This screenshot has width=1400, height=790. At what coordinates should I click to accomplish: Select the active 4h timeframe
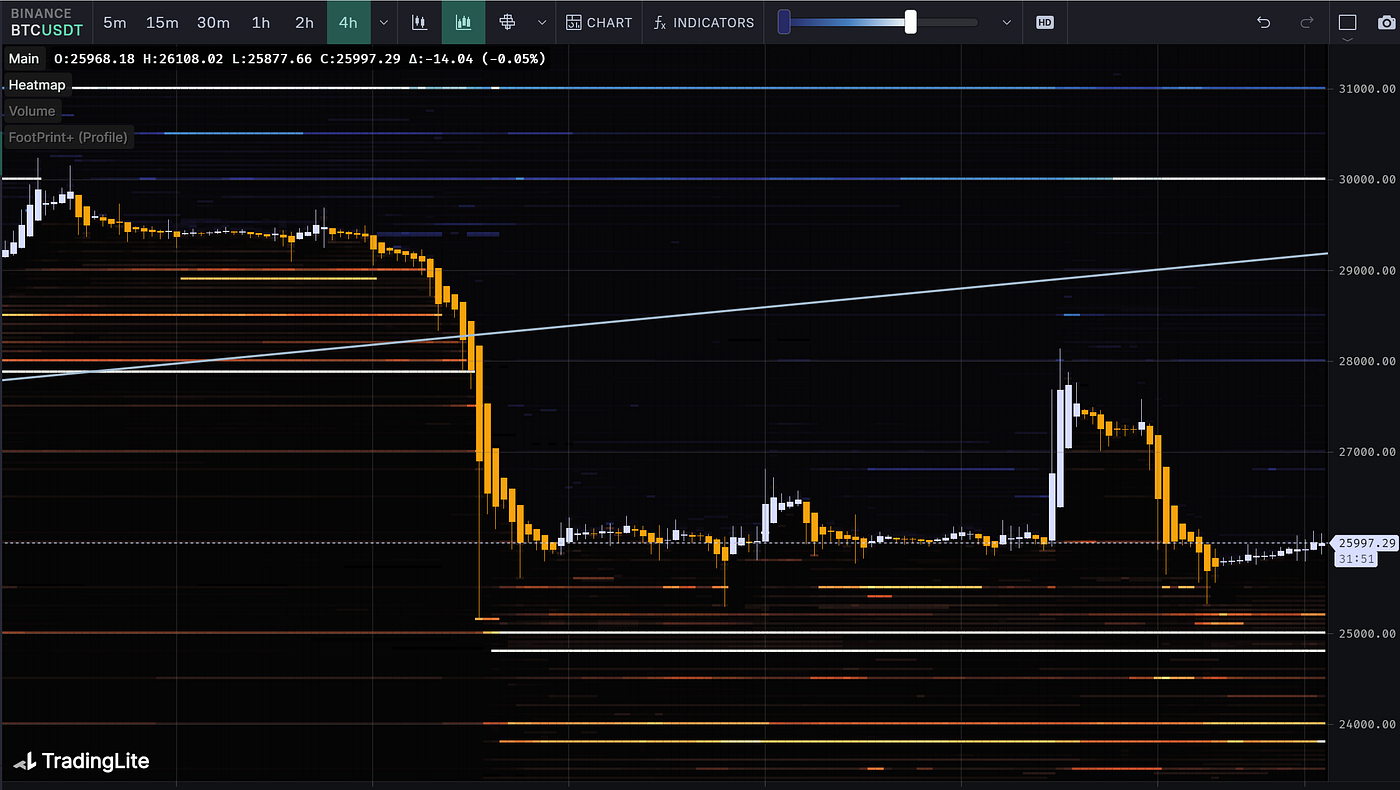click(348, 22)
